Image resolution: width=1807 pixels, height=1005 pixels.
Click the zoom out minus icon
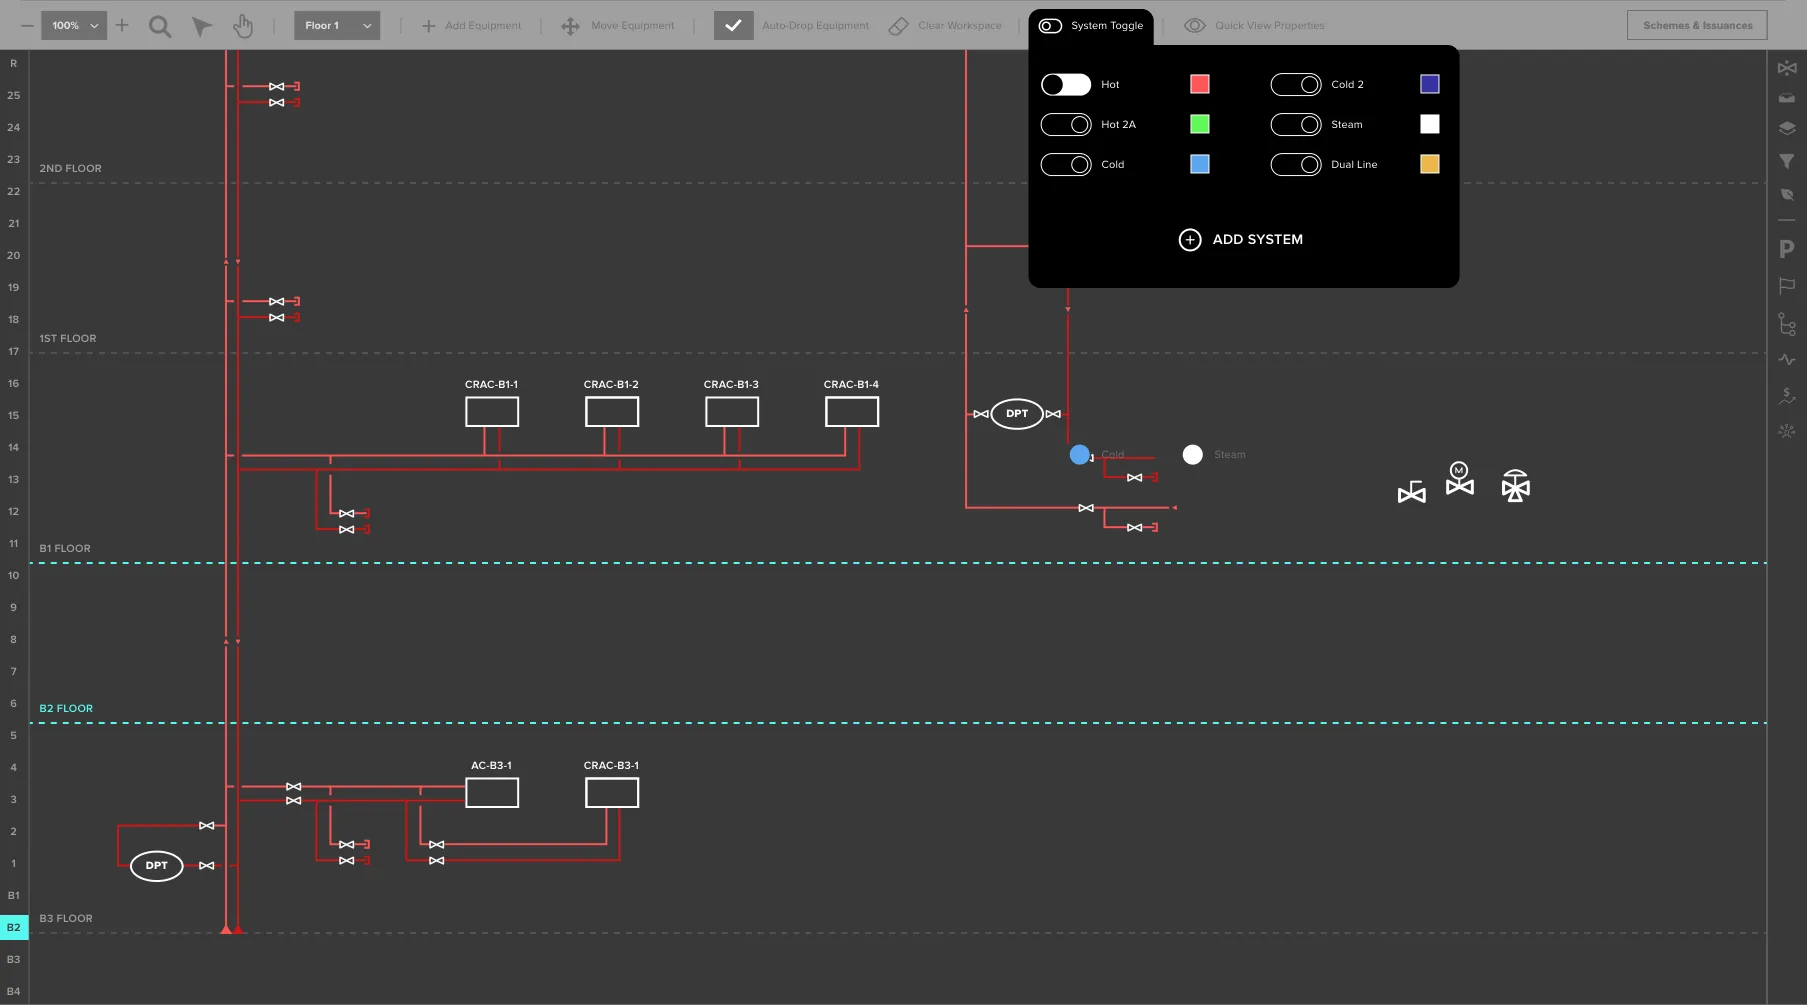tap(27, 25)
